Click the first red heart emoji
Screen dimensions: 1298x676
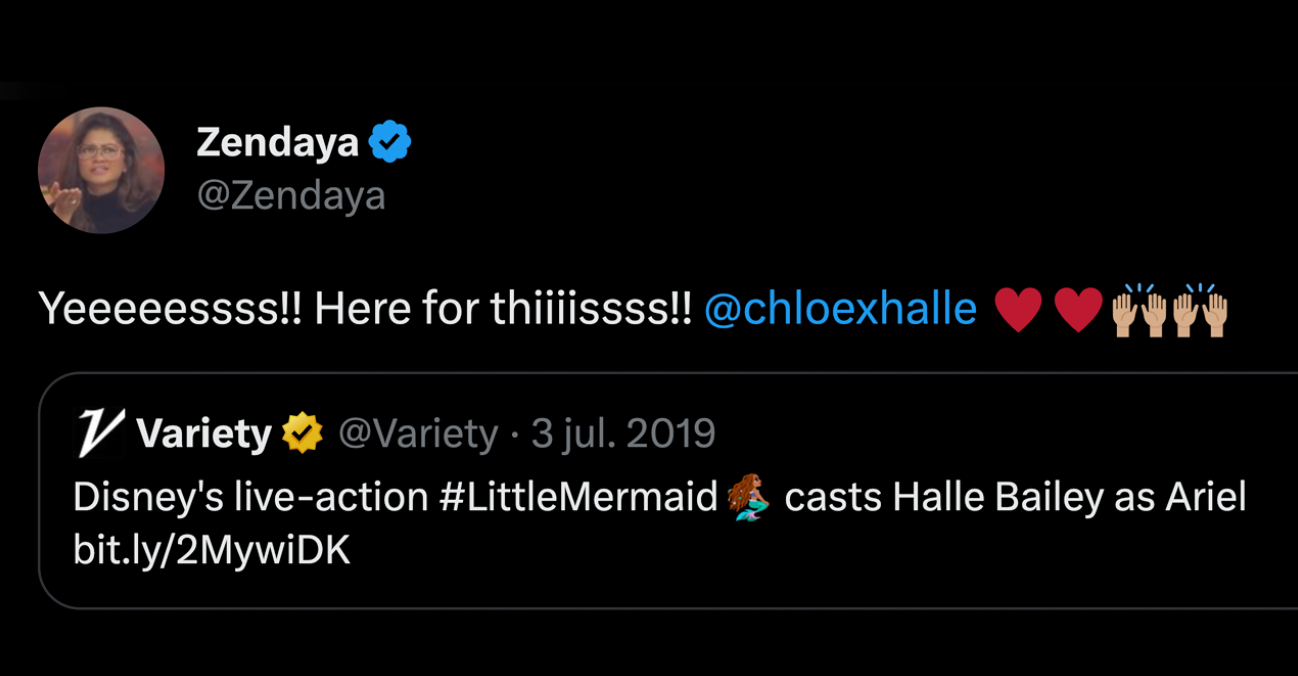(x=1018, y=311)
